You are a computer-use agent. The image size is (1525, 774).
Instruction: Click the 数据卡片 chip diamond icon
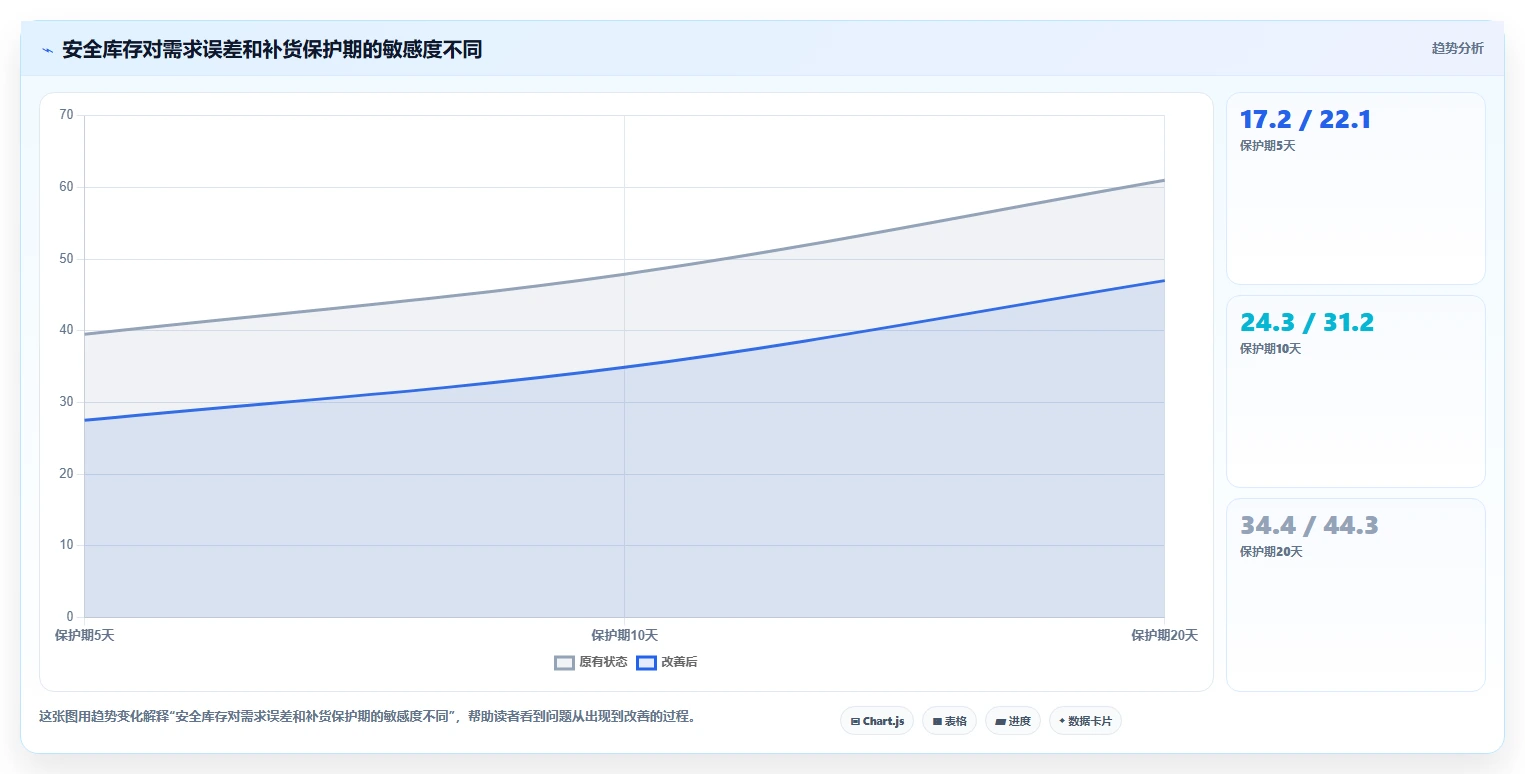(1062, 720)
